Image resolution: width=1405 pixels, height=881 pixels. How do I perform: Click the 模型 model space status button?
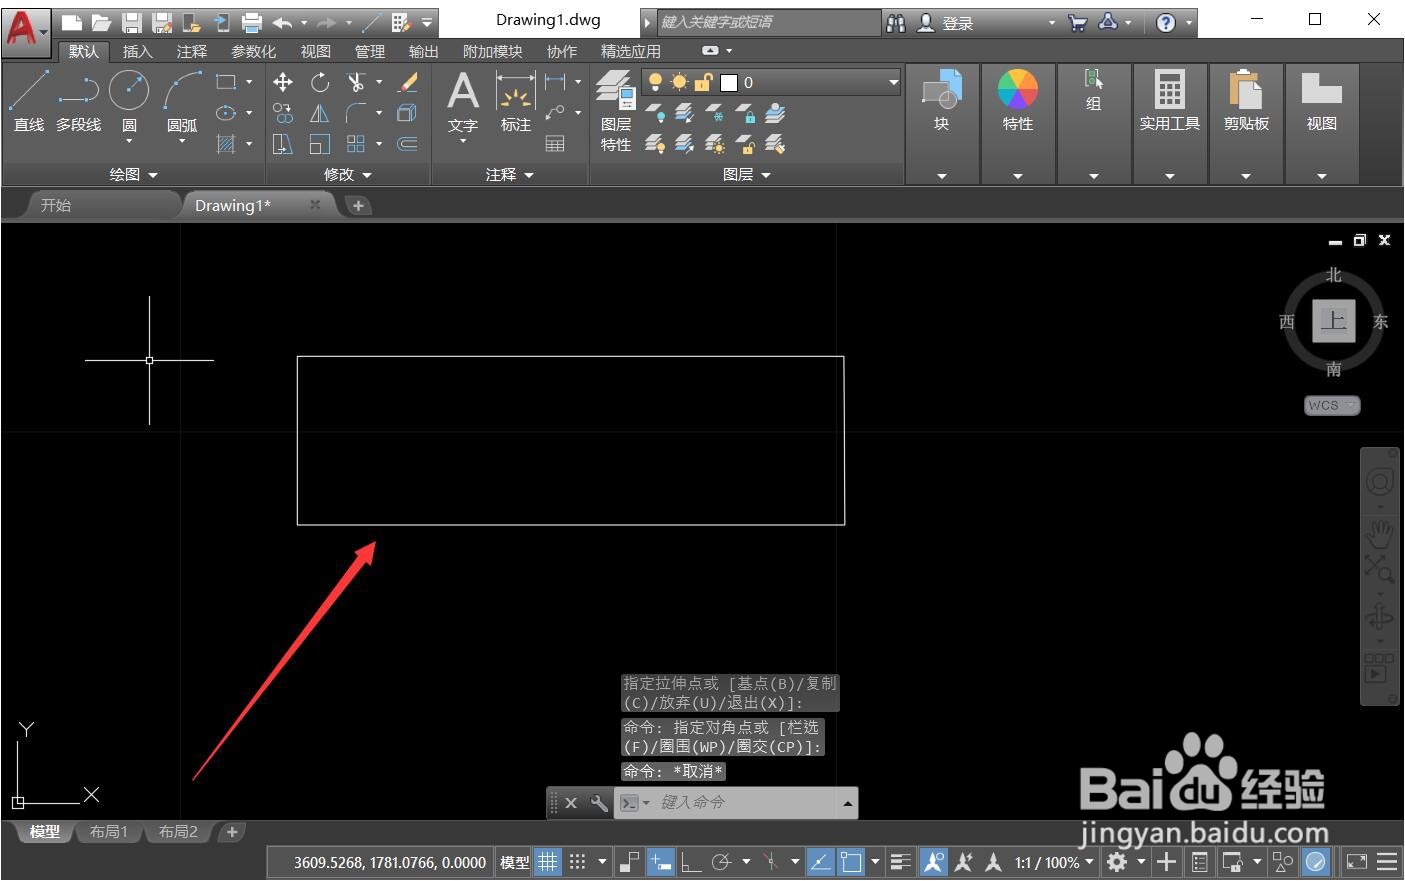[x=514, y=862]
